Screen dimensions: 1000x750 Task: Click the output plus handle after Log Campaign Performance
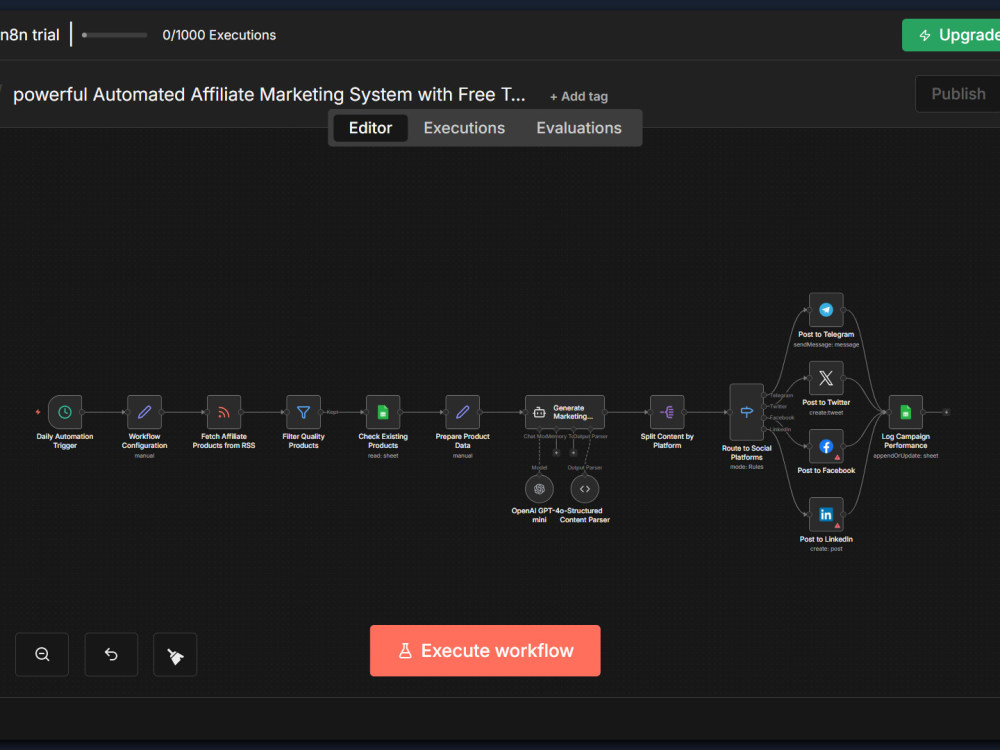point(946,412)
